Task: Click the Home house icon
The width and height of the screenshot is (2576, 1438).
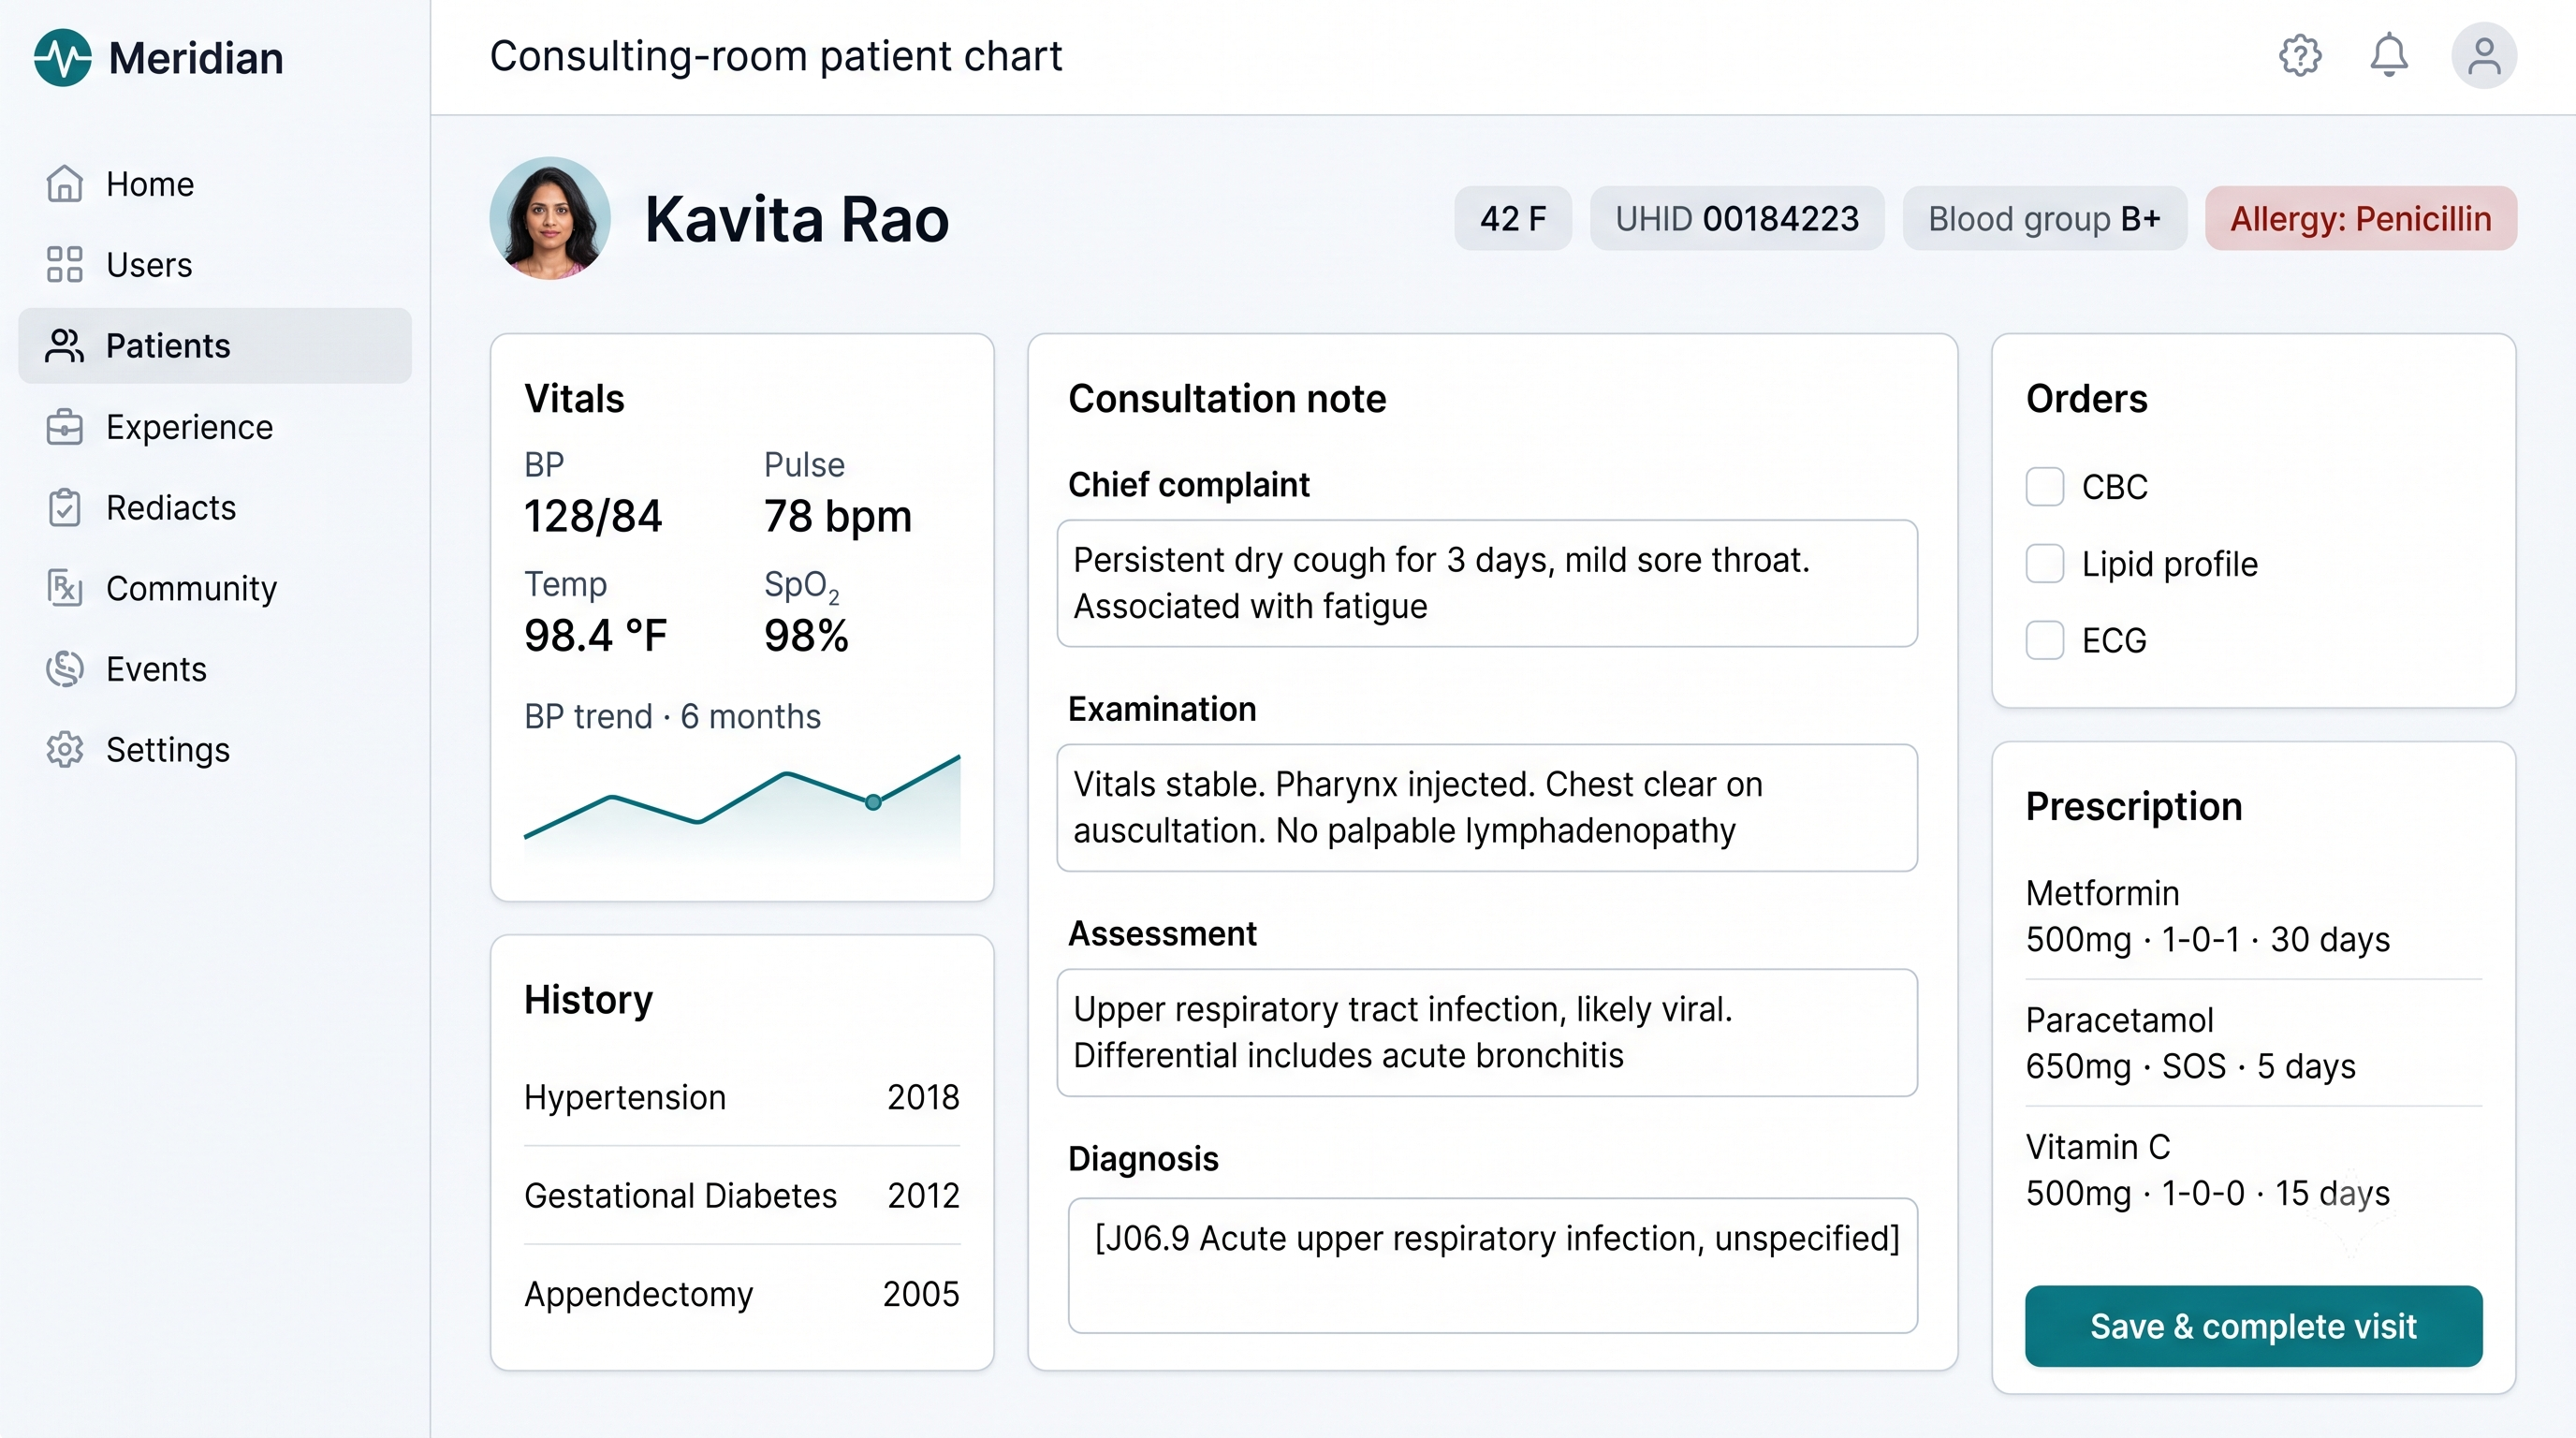Action: (x=64, y=184)
